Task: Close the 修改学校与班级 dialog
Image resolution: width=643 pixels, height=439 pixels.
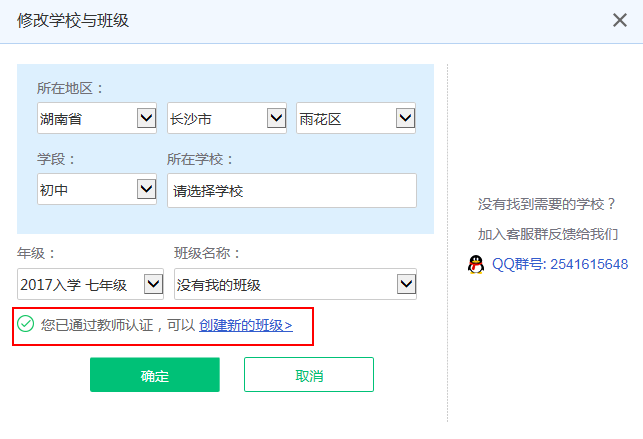Action: (x=620, y=20)
